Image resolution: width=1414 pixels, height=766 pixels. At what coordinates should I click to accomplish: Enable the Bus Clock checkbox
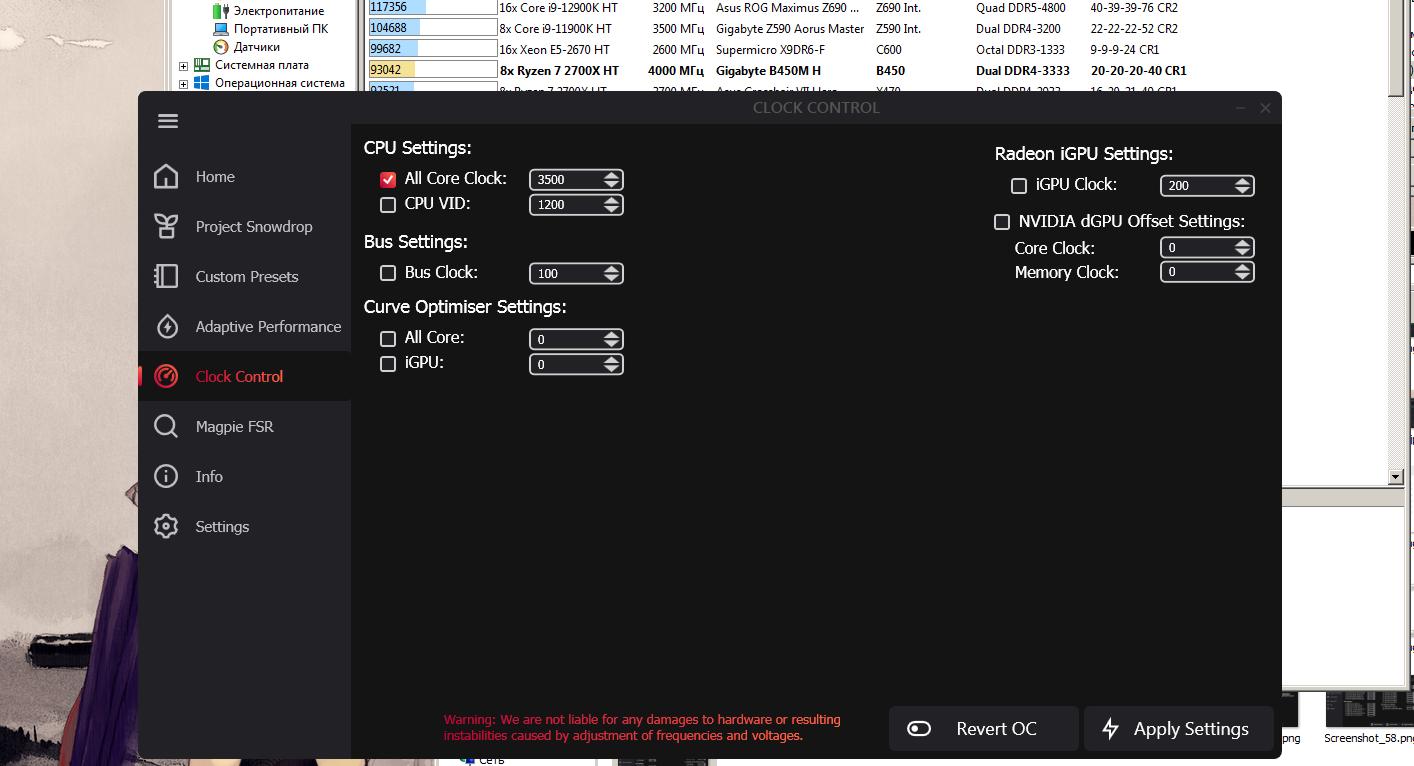click(388, 273)
